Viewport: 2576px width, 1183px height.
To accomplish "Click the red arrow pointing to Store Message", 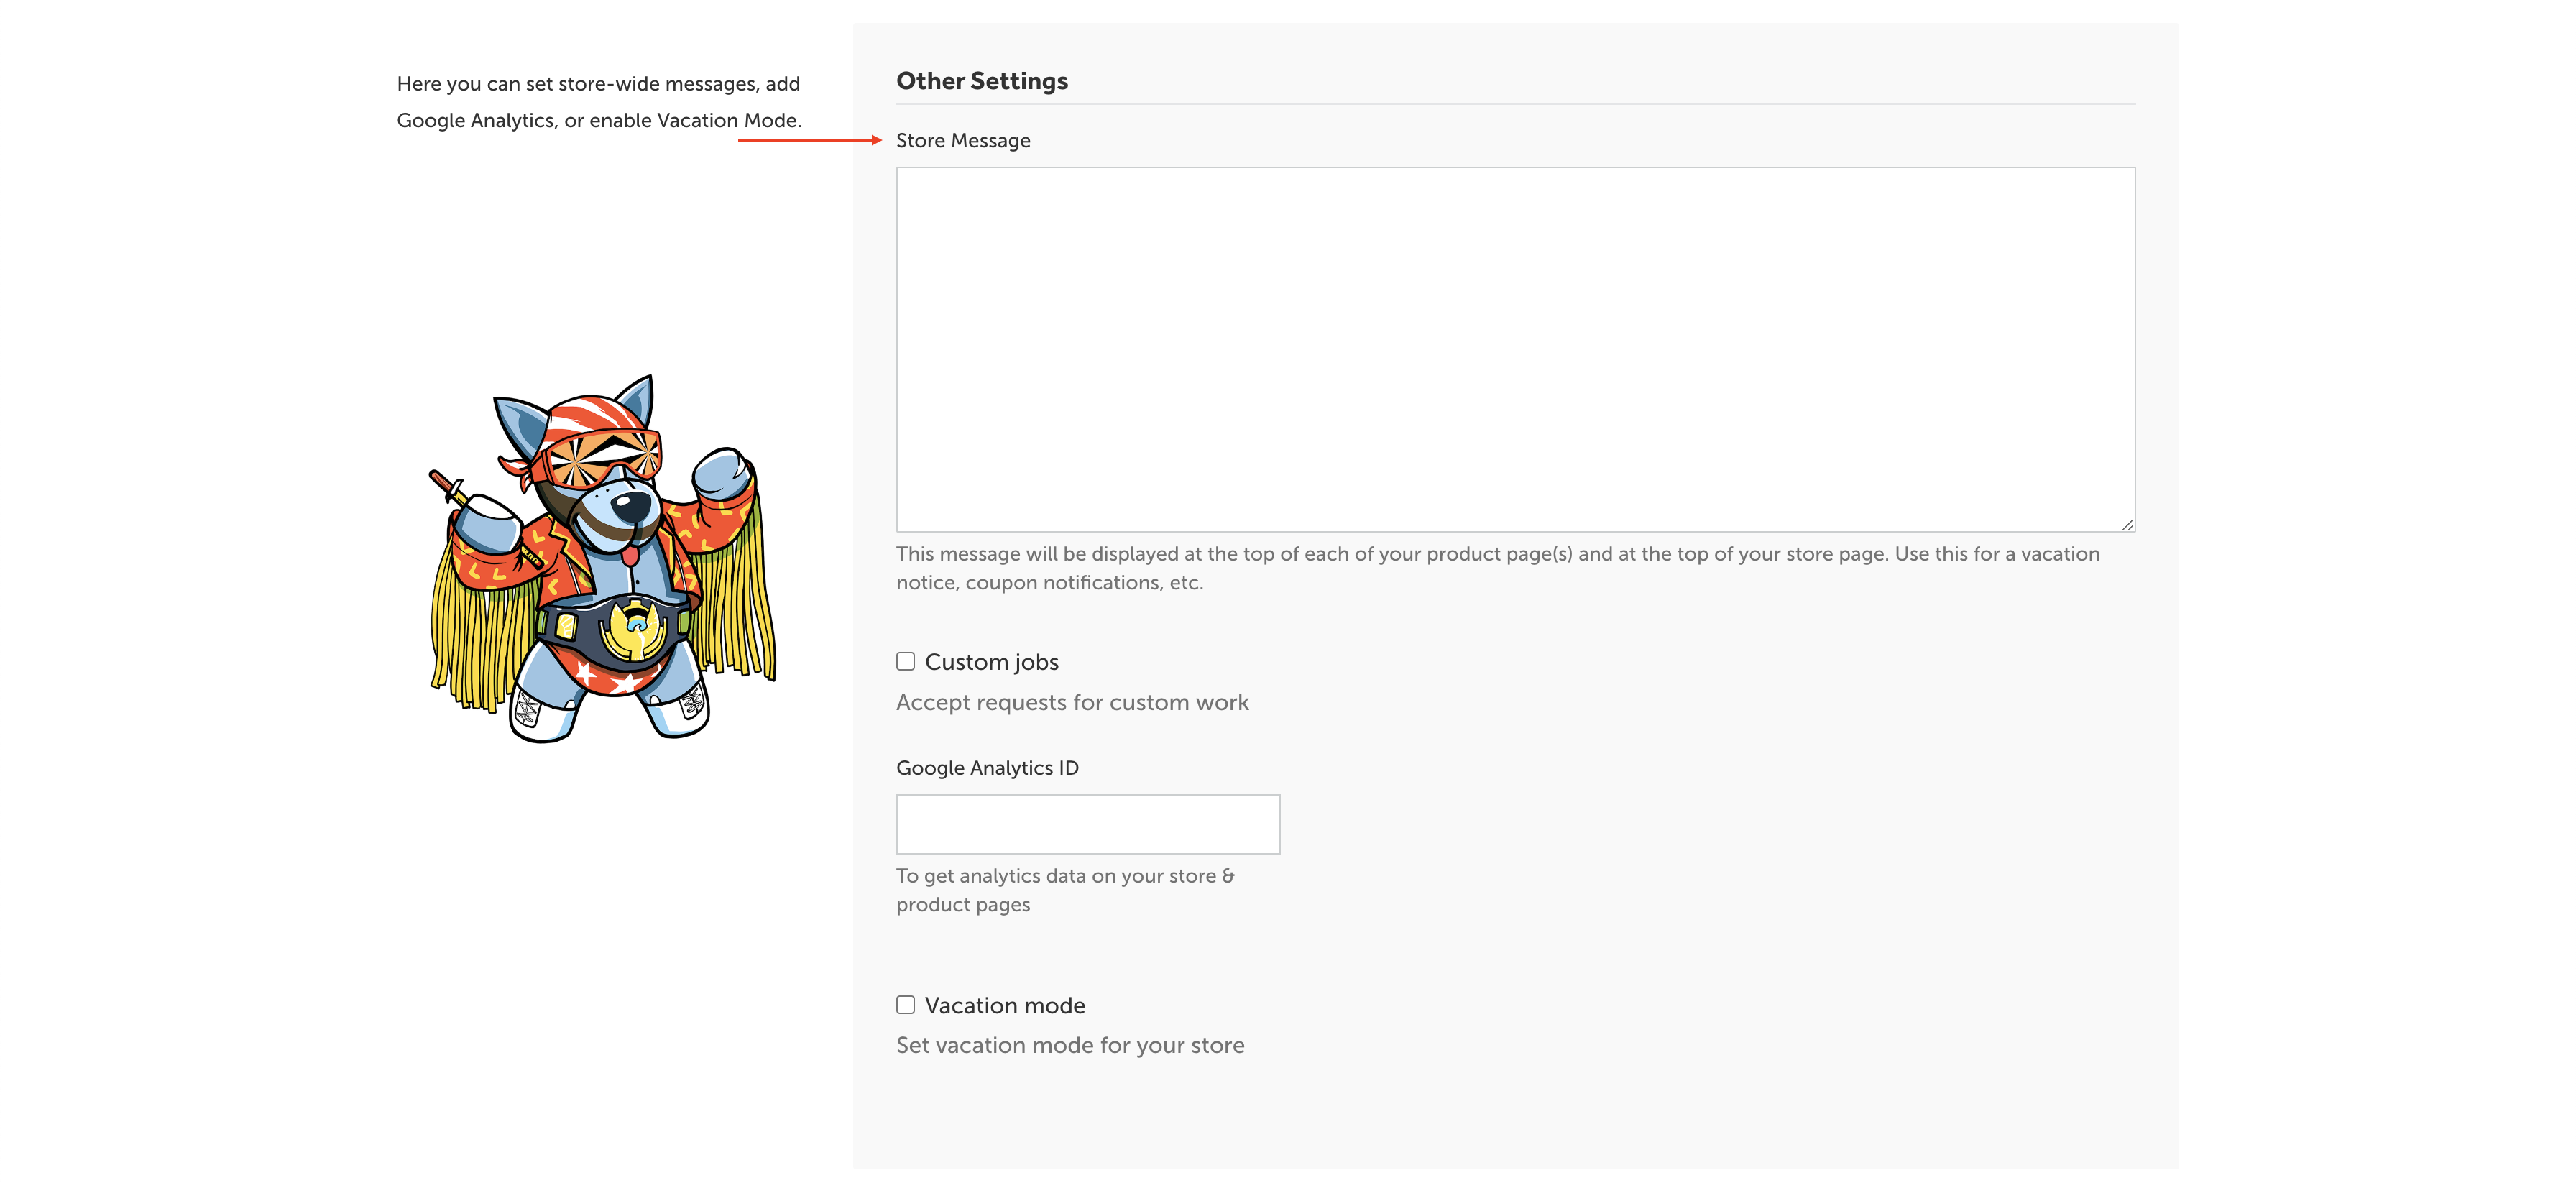I will pyautogui.click(x=809, y=140).
